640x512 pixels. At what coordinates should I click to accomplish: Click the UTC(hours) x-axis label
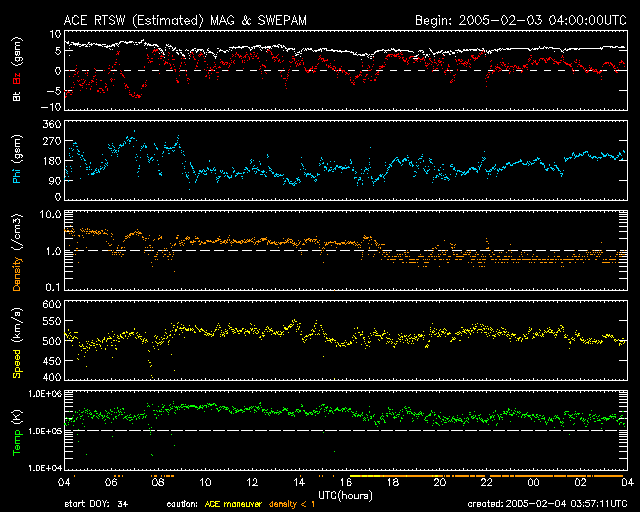click(x=346, y=493)
